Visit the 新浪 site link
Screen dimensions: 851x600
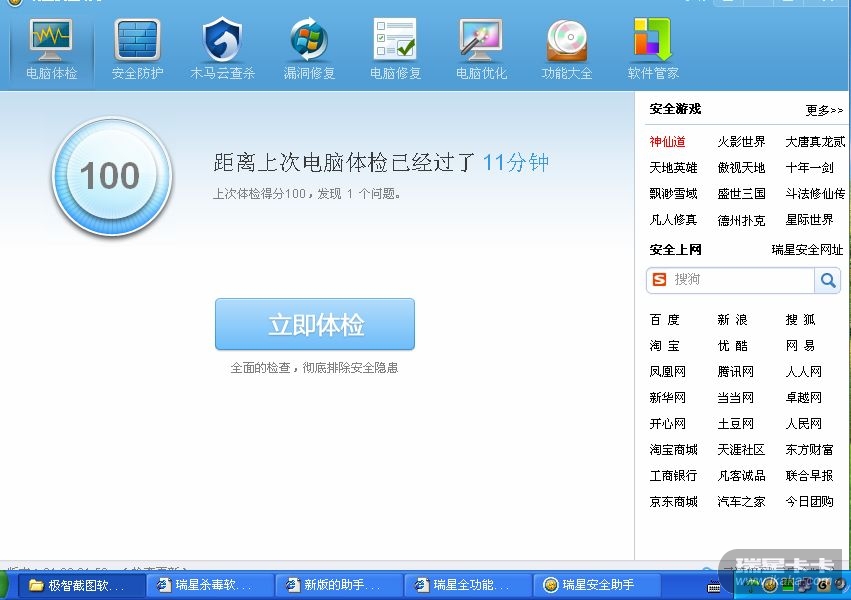pos(733,320)
